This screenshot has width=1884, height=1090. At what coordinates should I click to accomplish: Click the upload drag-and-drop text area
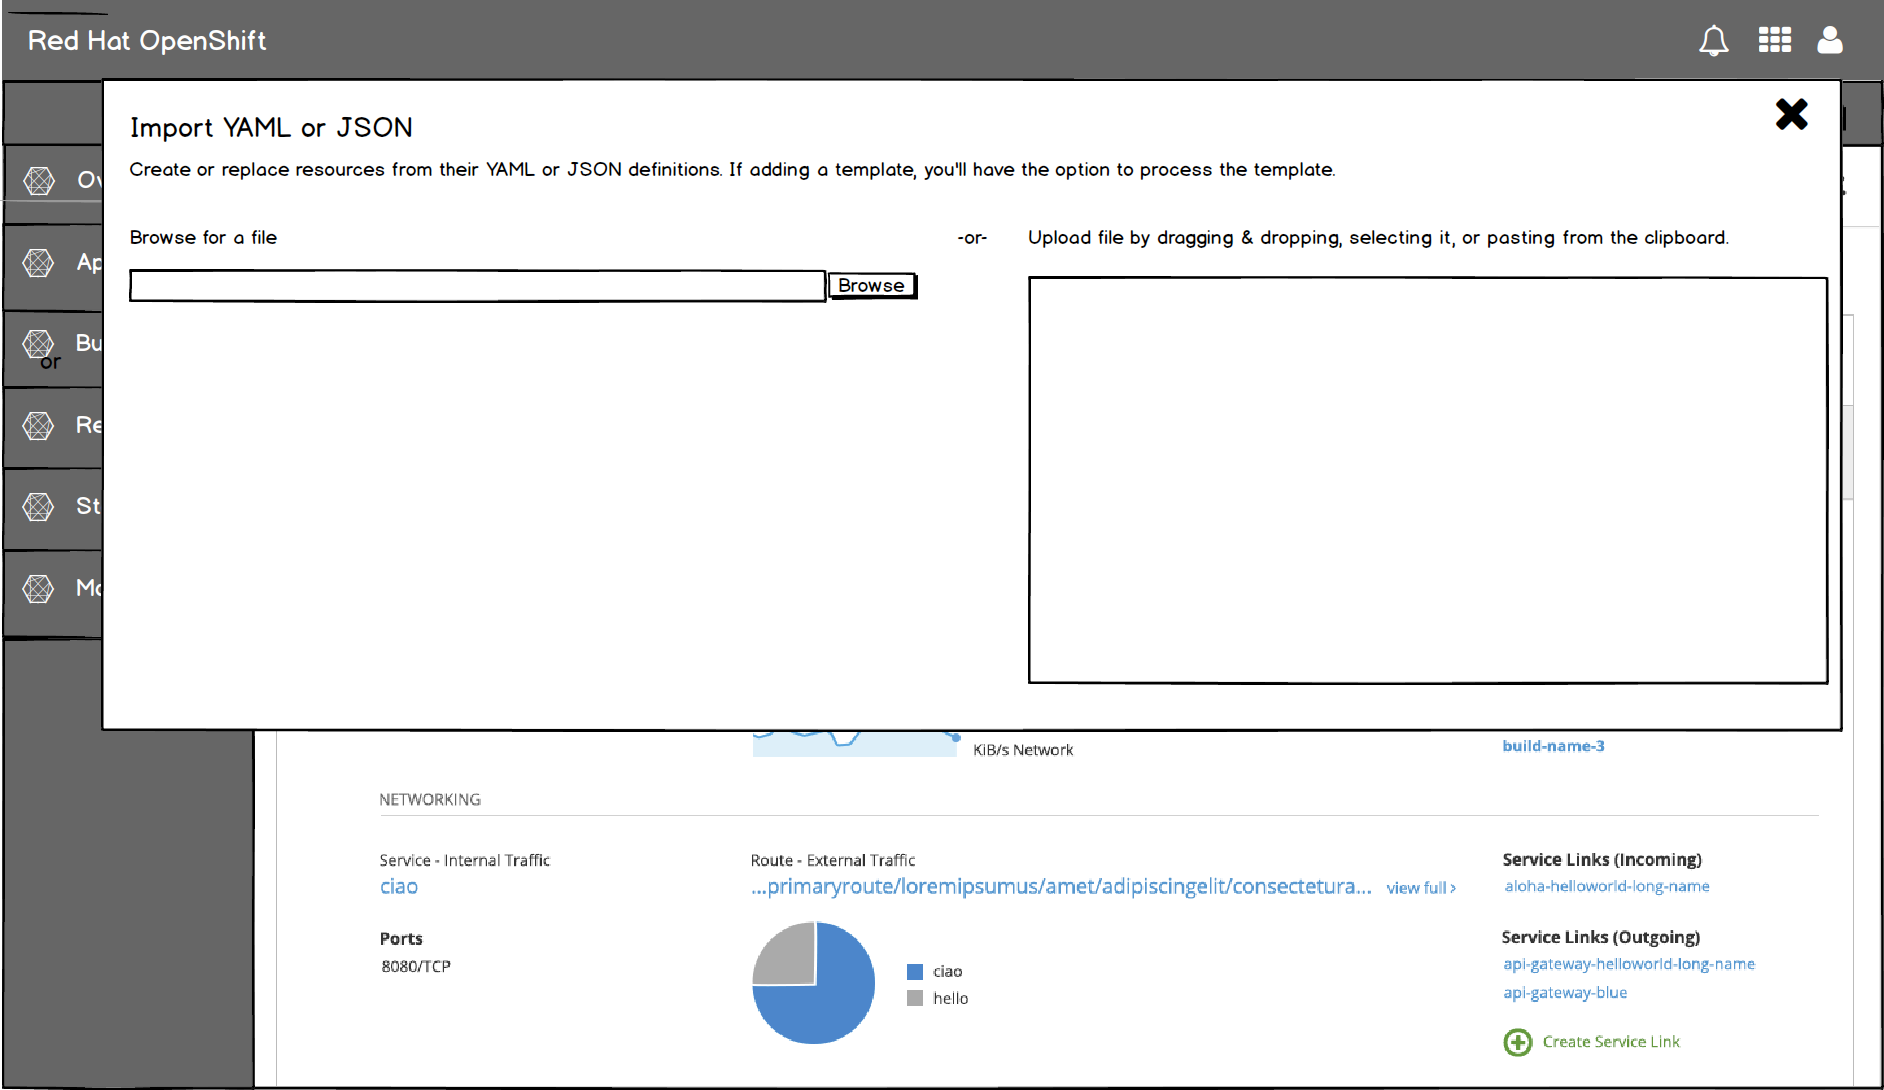click(x=1427, y=480)
